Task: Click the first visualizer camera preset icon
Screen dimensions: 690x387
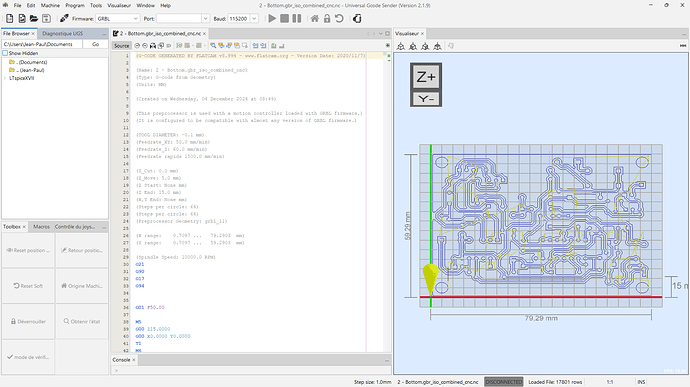Action: pos(400,46)
